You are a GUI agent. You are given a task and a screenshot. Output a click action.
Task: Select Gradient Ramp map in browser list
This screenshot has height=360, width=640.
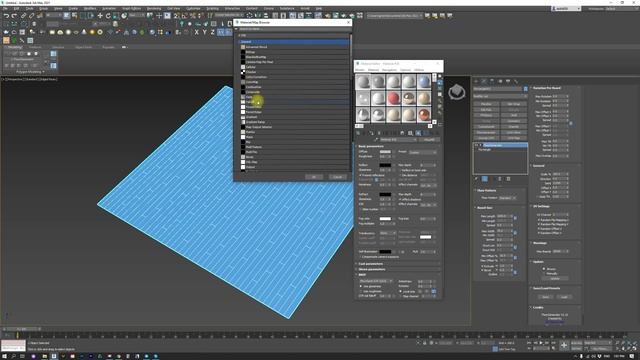pyautogui.click(x=294, y=122)
